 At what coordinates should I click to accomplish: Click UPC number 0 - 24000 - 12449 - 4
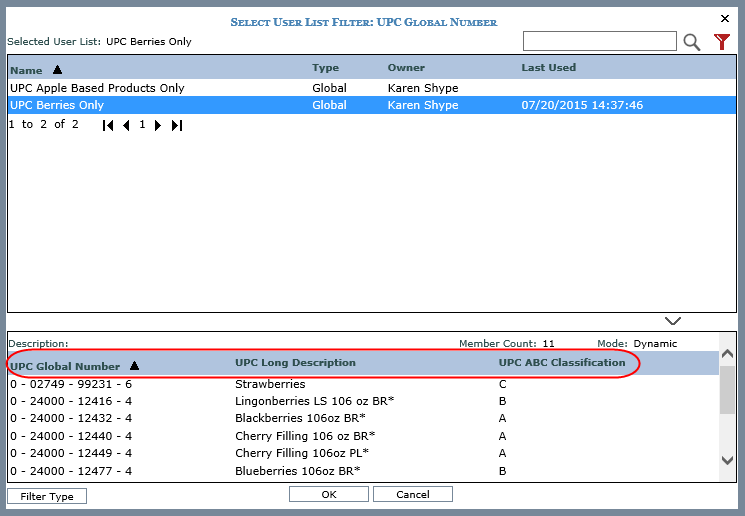[x=71, y=453]
